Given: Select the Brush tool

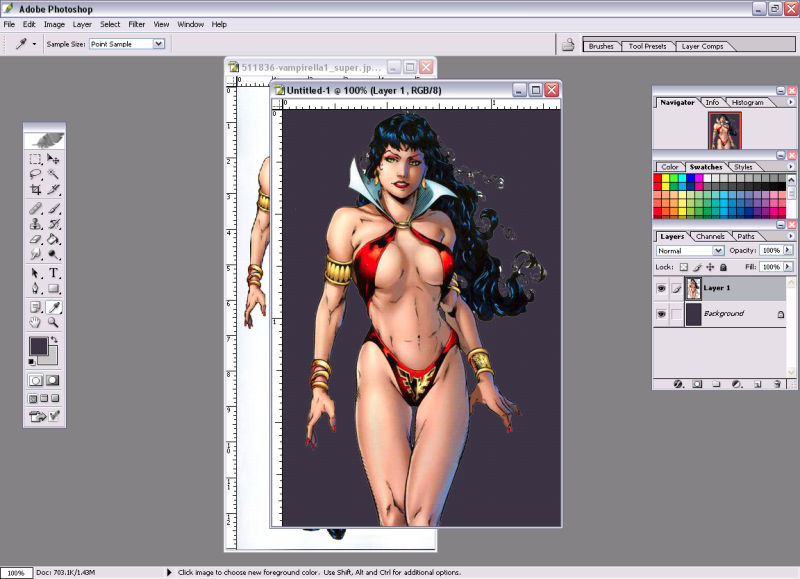Looking at the screenshot, I should coord(53,208).
